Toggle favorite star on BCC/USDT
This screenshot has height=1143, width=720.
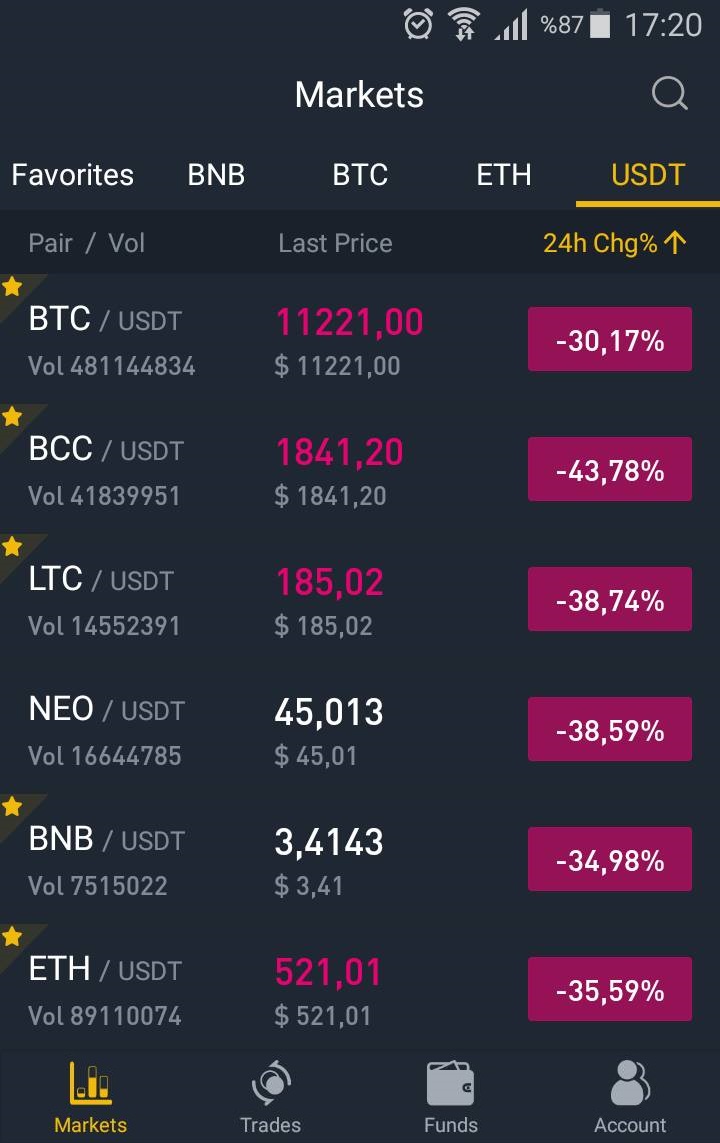point(12,417)
